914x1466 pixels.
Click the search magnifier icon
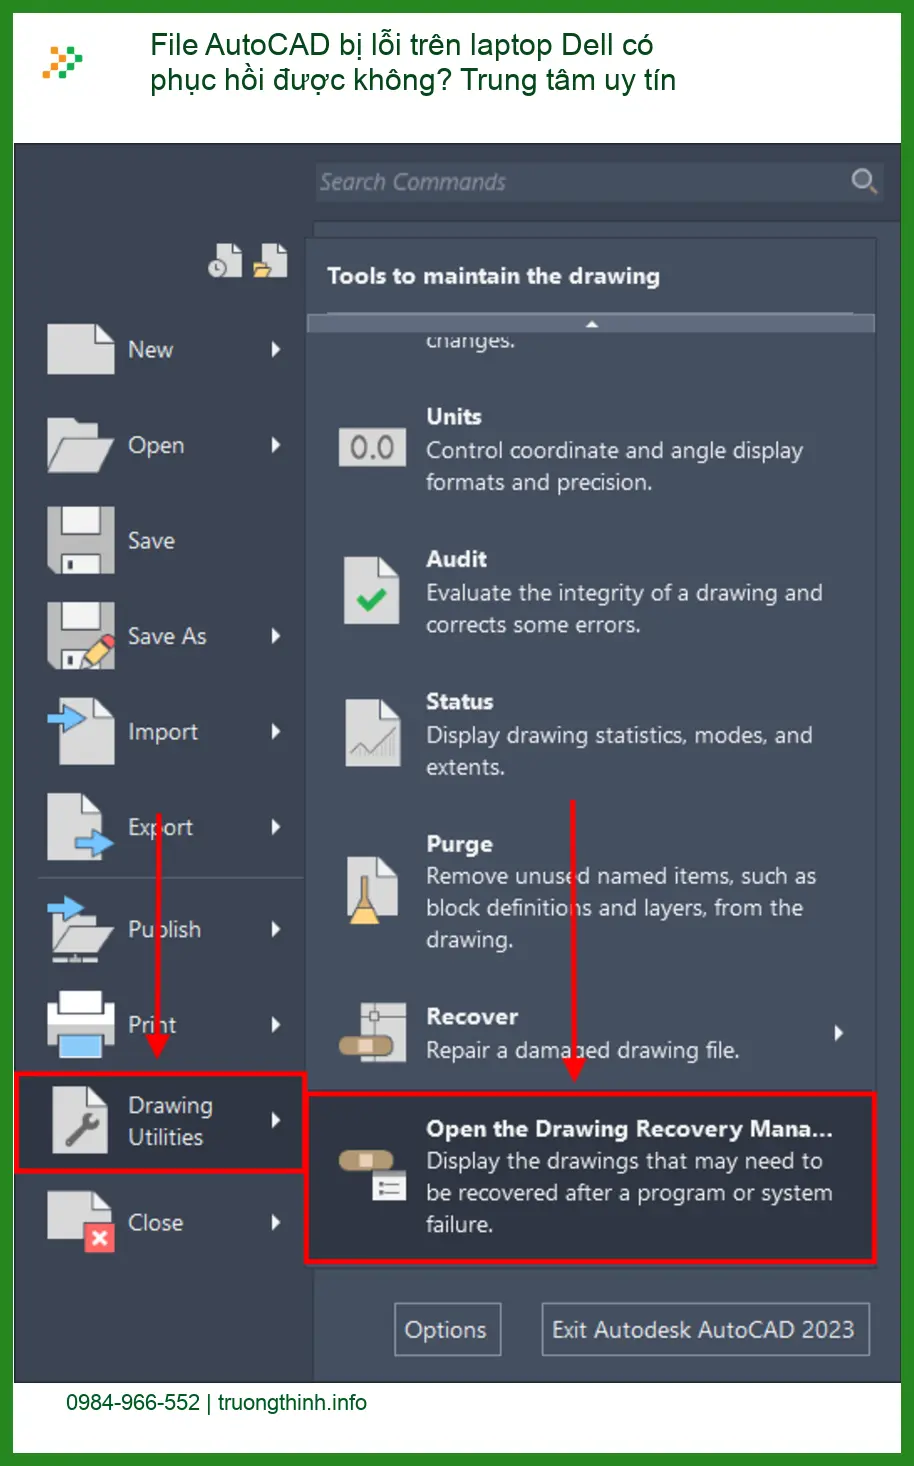(x=864, y=181)
